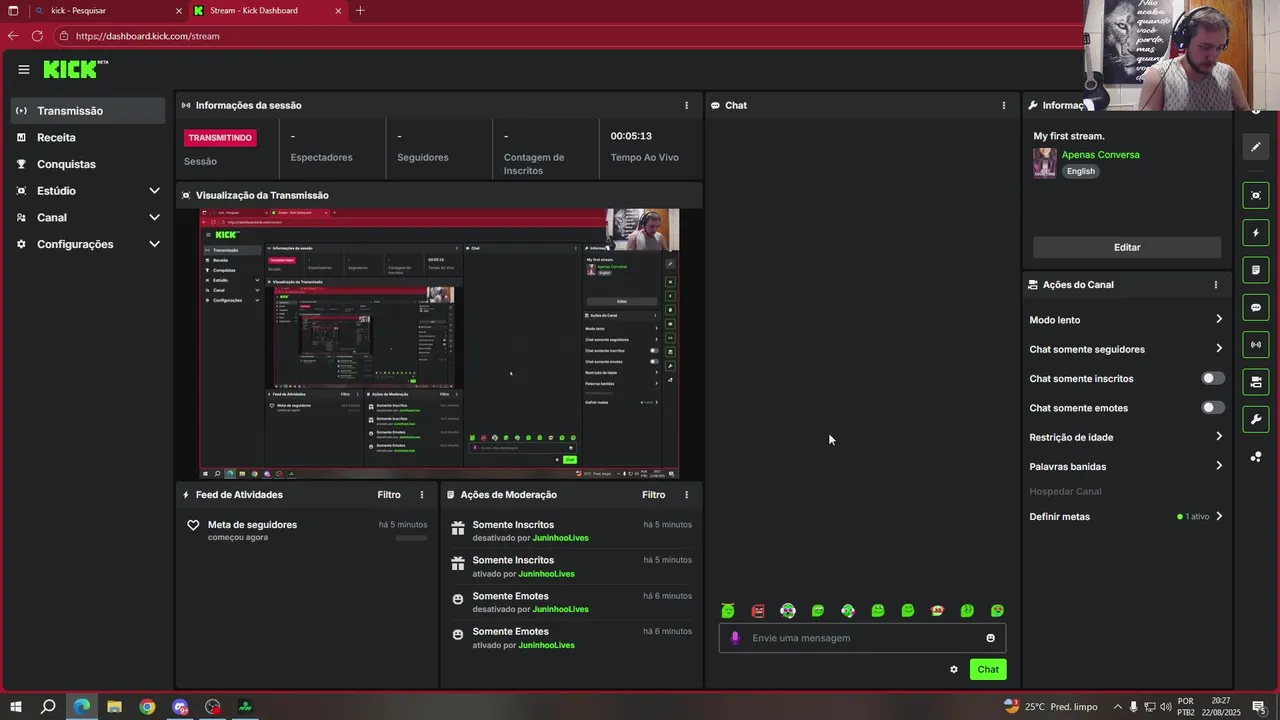The image size is (1280, 720).
Task: Click the focus frame icon in right sidebar
Action: click(x=1256, y=195)
